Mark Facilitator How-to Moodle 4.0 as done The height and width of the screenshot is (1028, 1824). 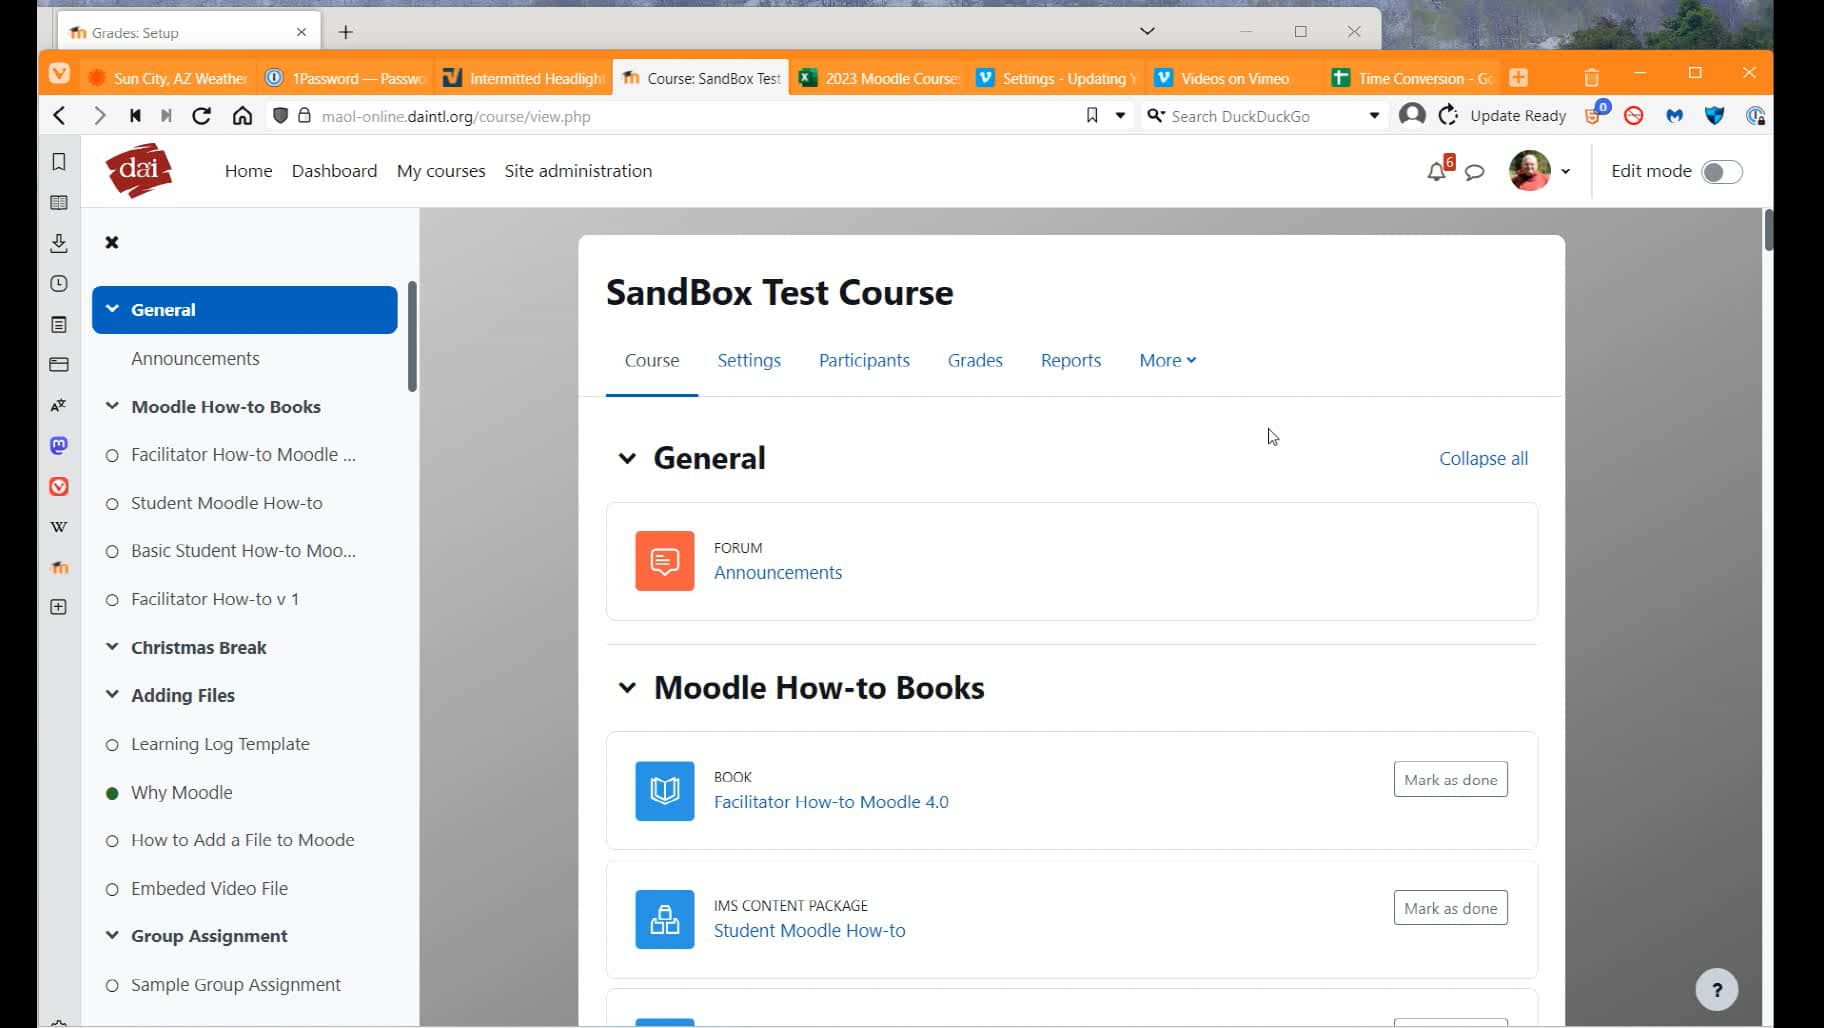point(1449,779)
